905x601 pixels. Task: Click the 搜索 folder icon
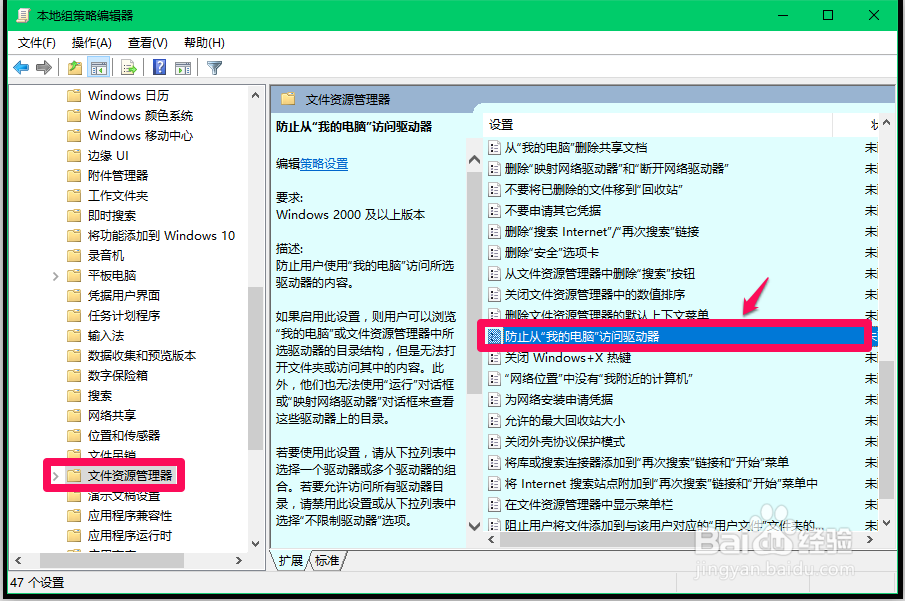[x=74, y=395]
